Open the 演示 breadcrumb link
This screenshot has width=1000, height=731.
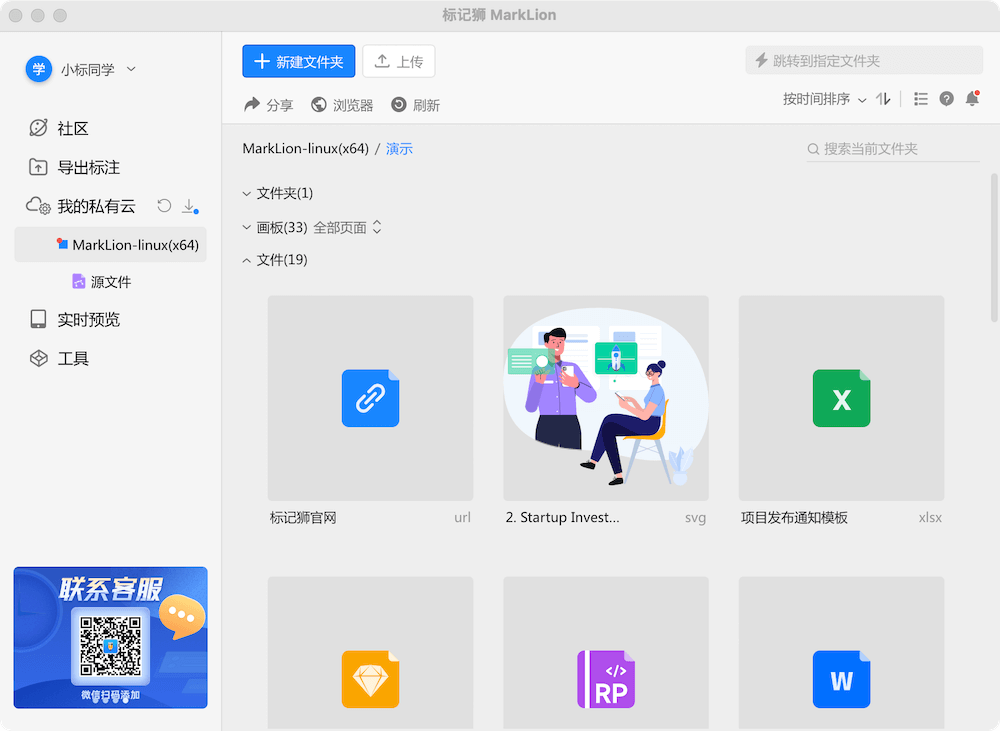coord(399,146)
